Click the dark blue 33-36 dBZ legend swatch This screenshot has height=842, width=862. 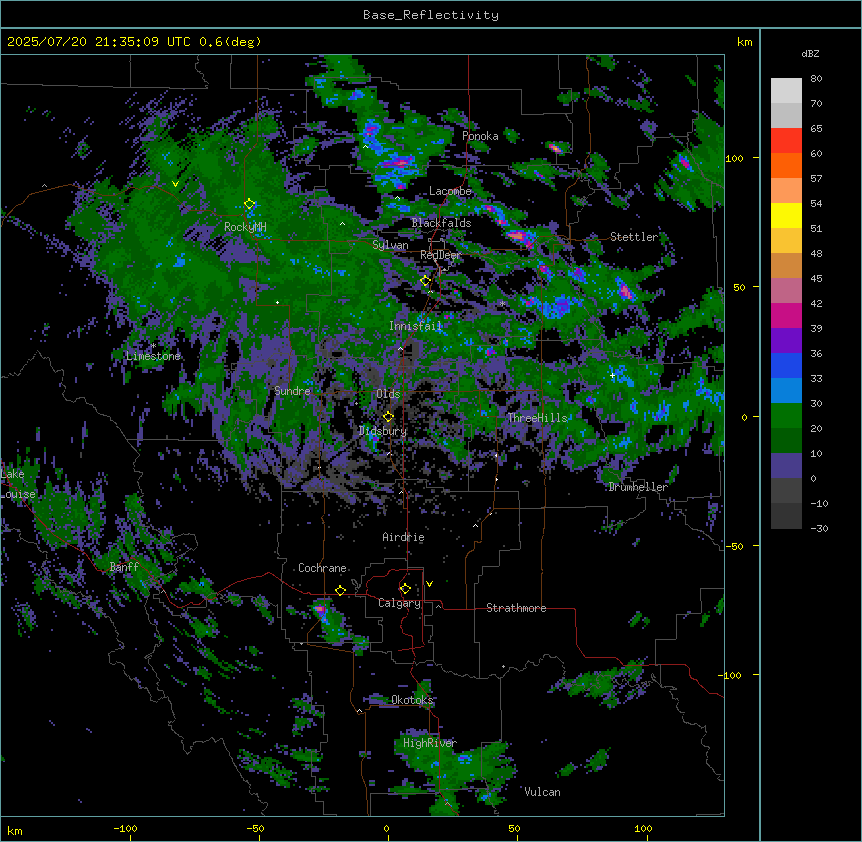tap(786, 365)
